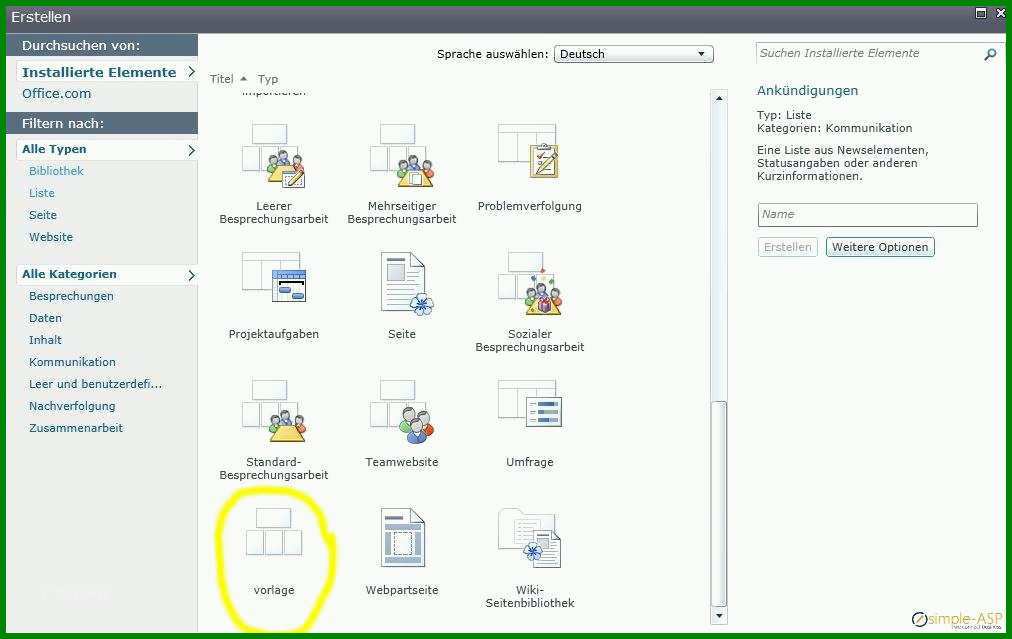This screenshot has width=1012, height=639.
Task: Select the Seite page icon
Action: 407,284
